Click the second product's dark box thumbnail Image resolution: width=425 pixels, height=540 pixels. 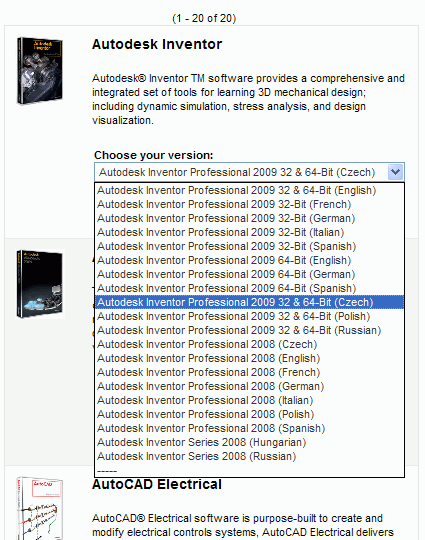point(40,284)
